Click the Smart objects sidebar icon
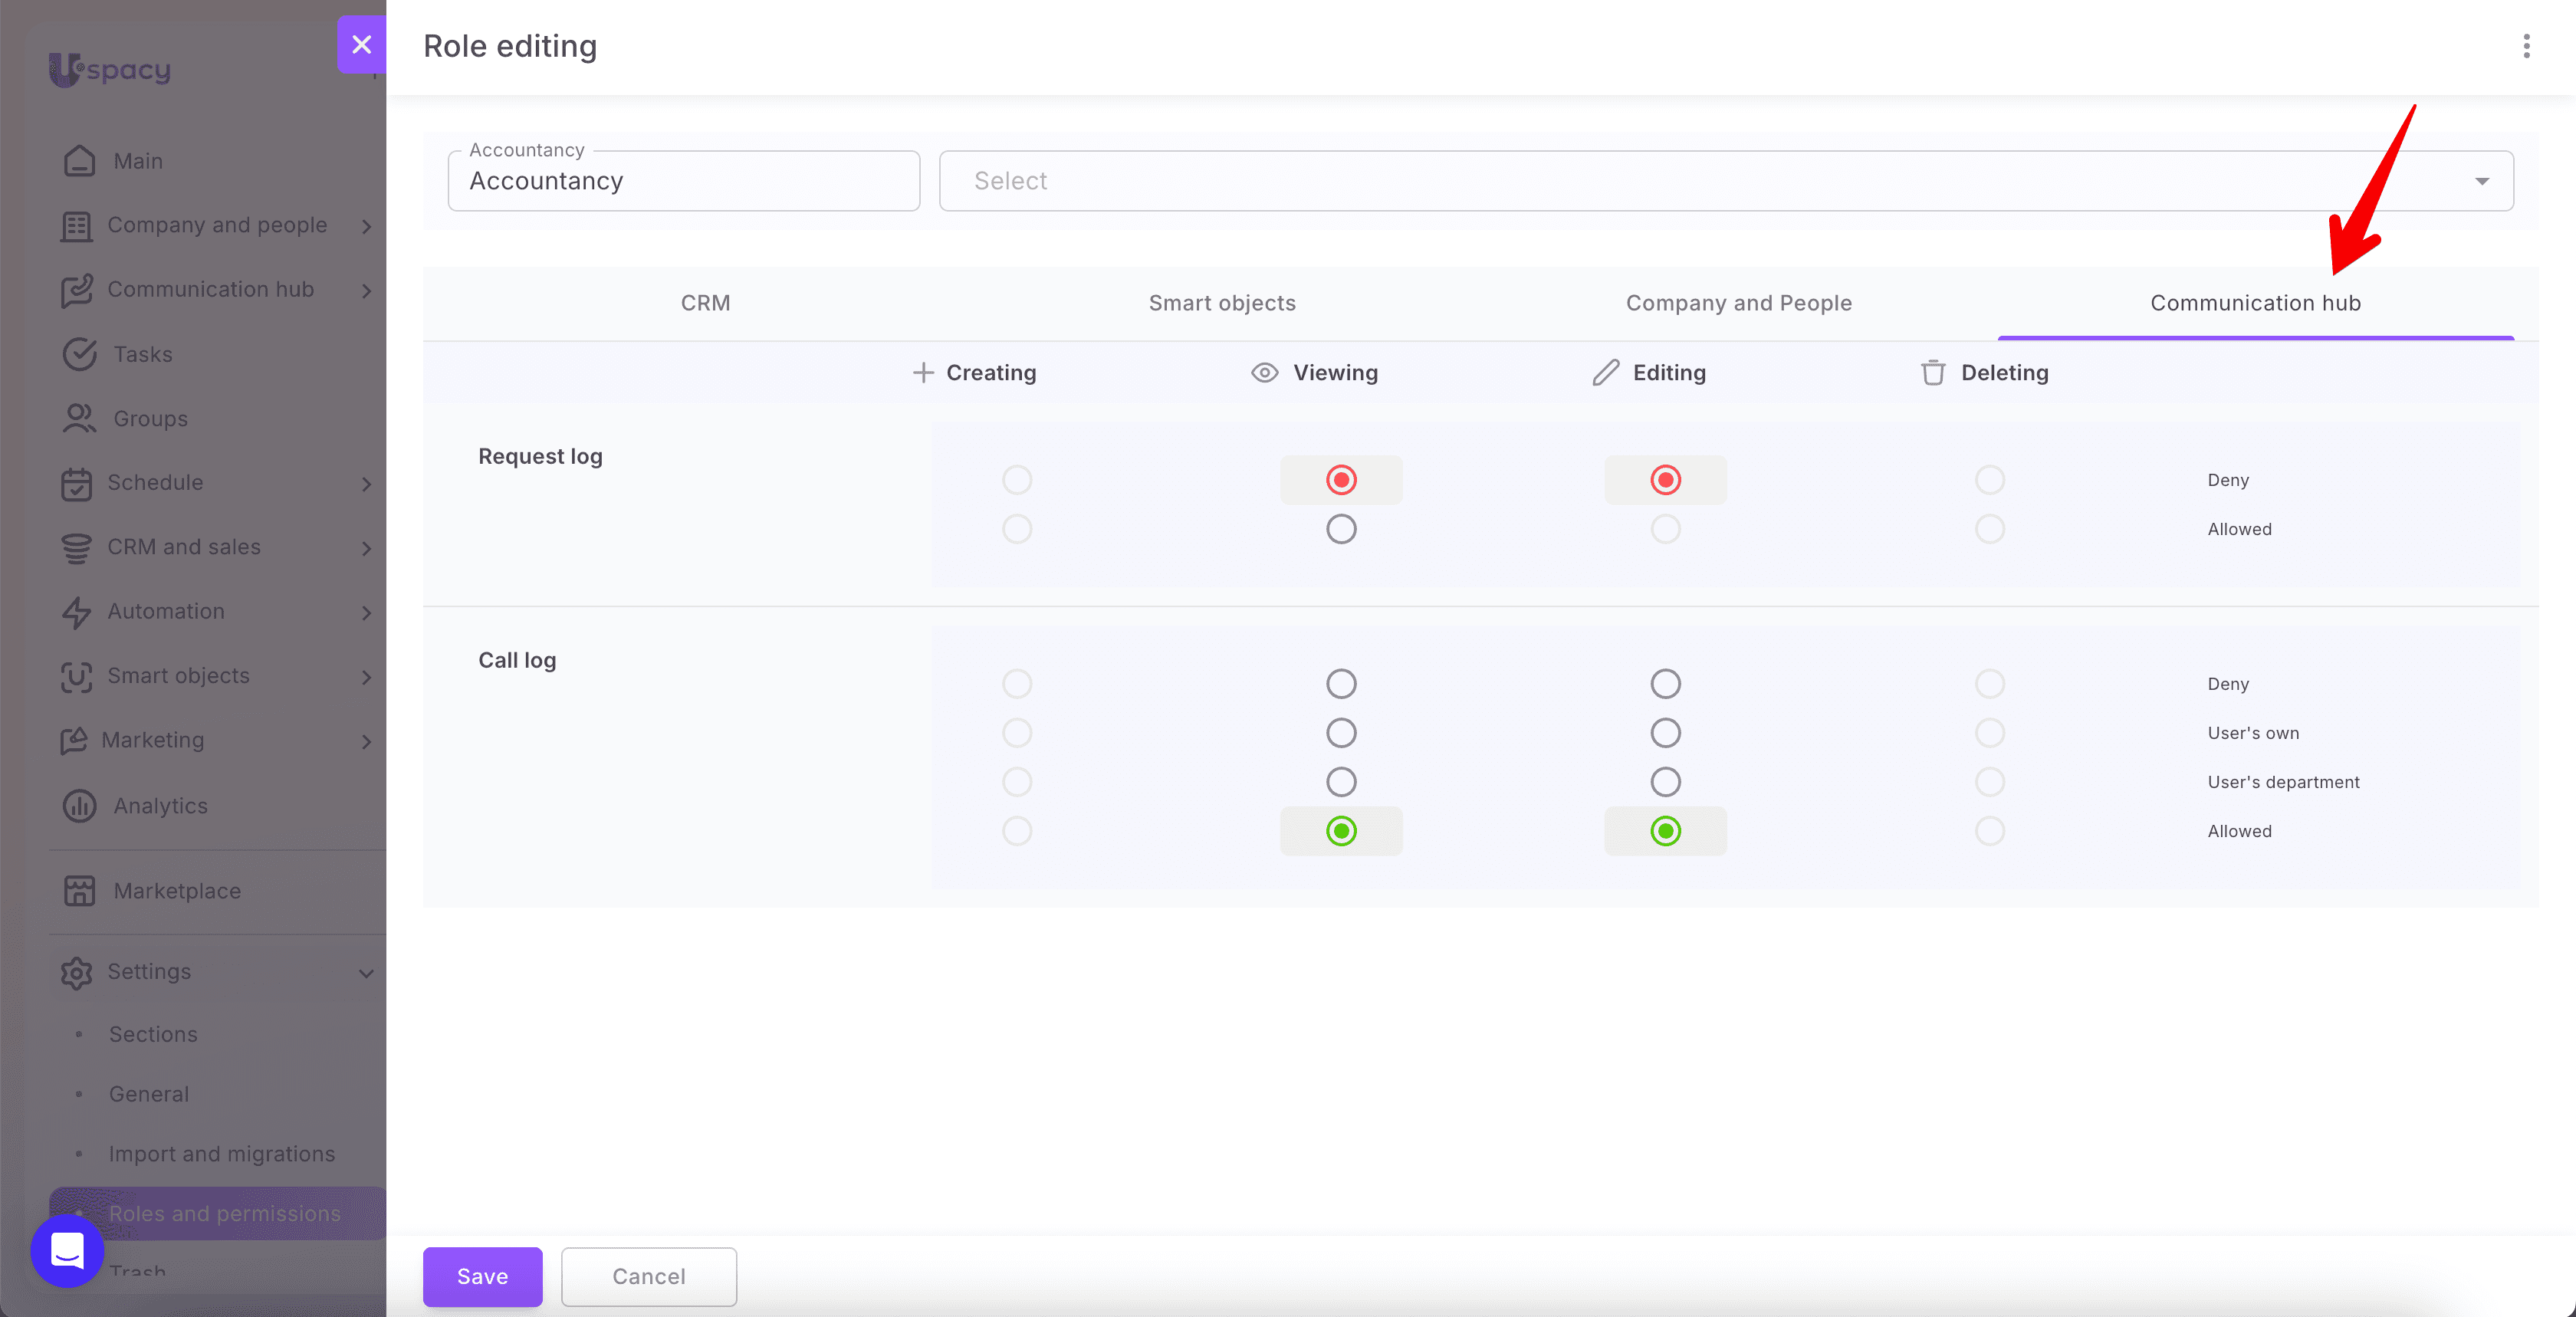 (x=76, y=676)
